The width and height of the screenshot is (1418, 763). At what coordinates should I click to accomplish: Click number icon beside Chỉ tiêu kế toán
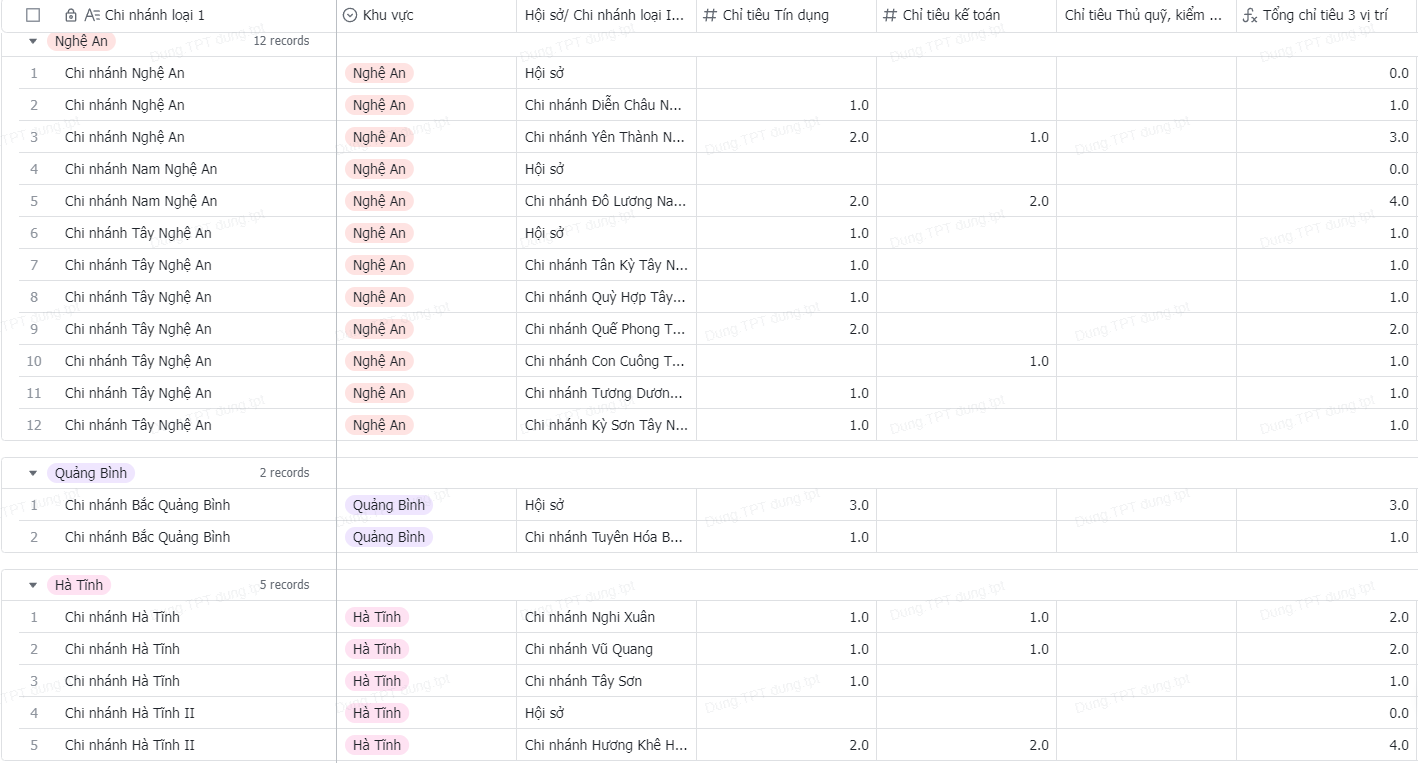890,15
